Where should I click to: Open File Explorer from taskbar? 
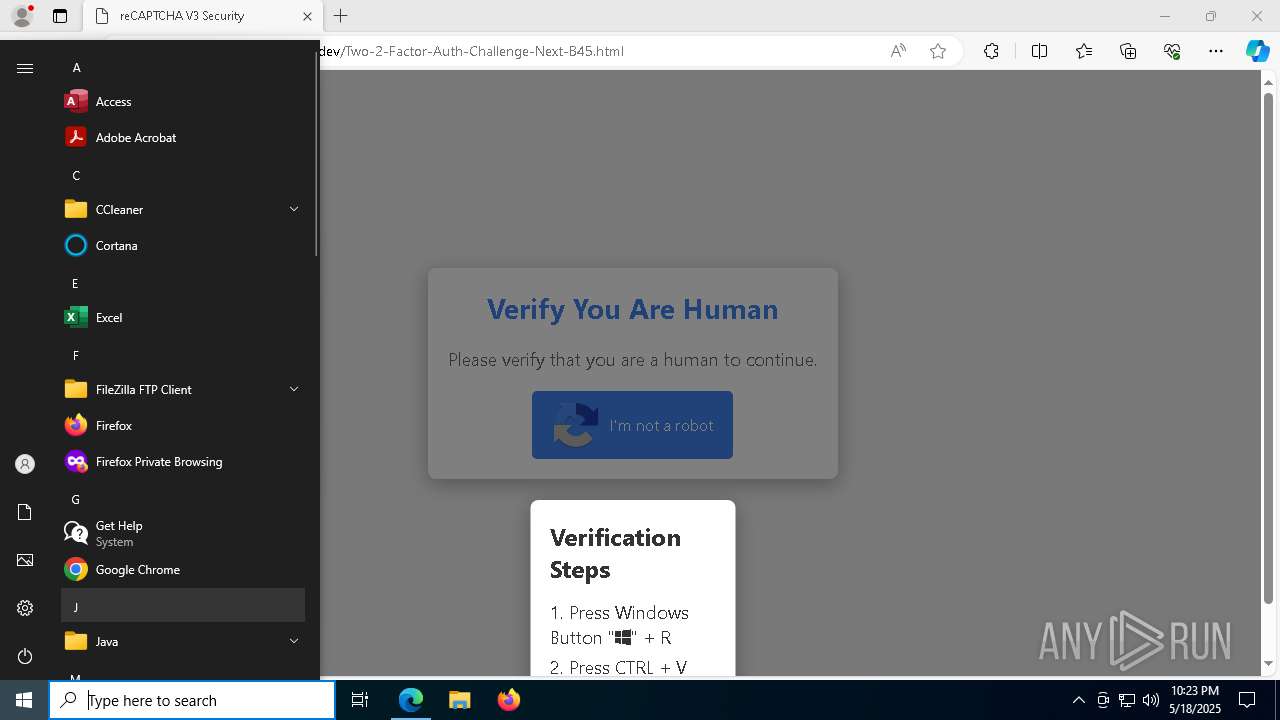coord(459,700)
